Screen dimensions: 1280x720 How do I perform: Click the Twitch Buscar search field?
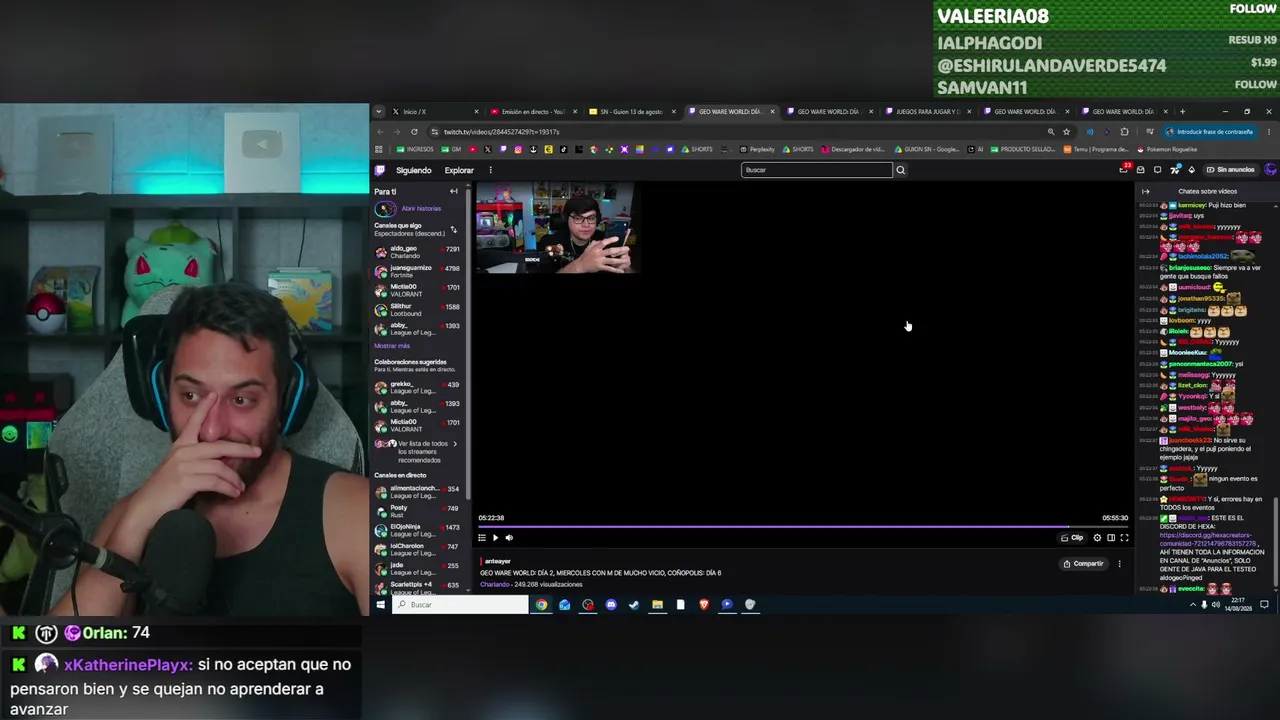(816, 170)
